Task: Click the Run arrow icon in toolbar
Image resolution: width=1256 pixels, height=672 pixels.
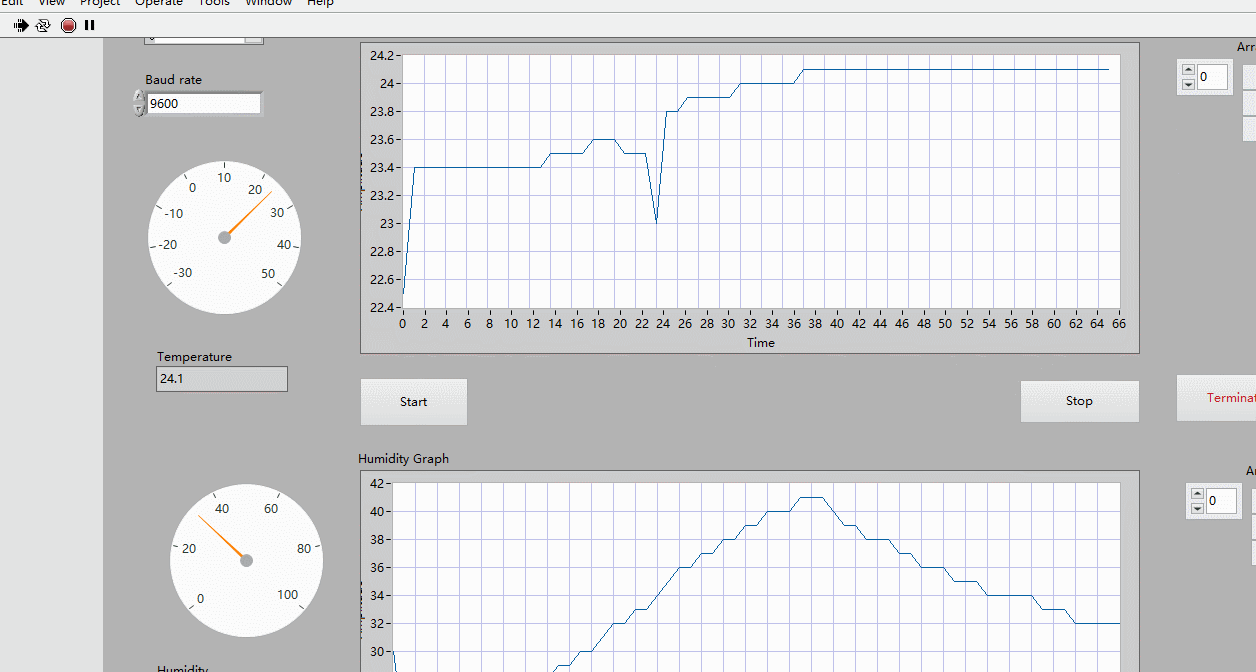Action: [21, 26]
